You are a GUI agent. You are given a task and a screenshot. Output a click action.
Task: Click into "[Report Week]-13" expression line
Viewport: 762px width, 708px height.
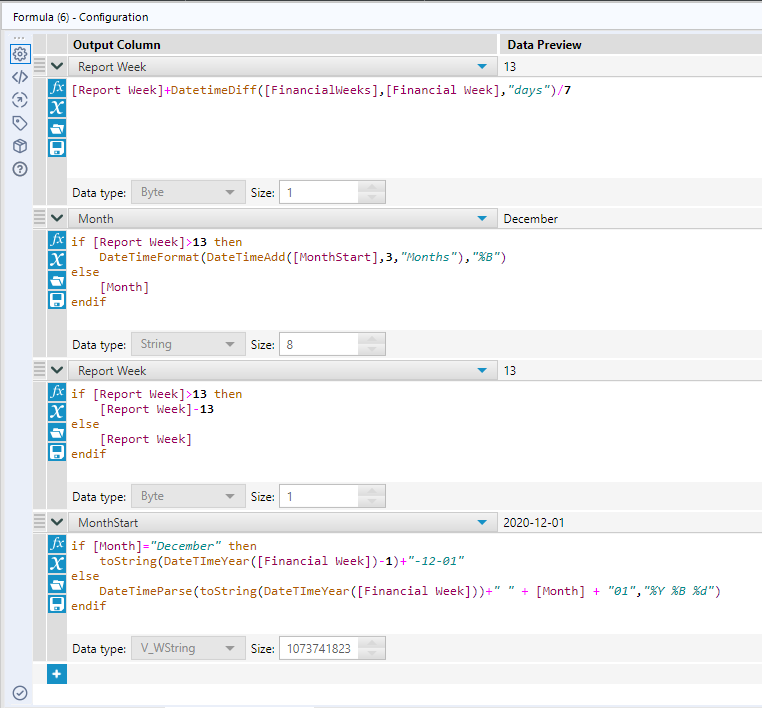click(156, 409)
